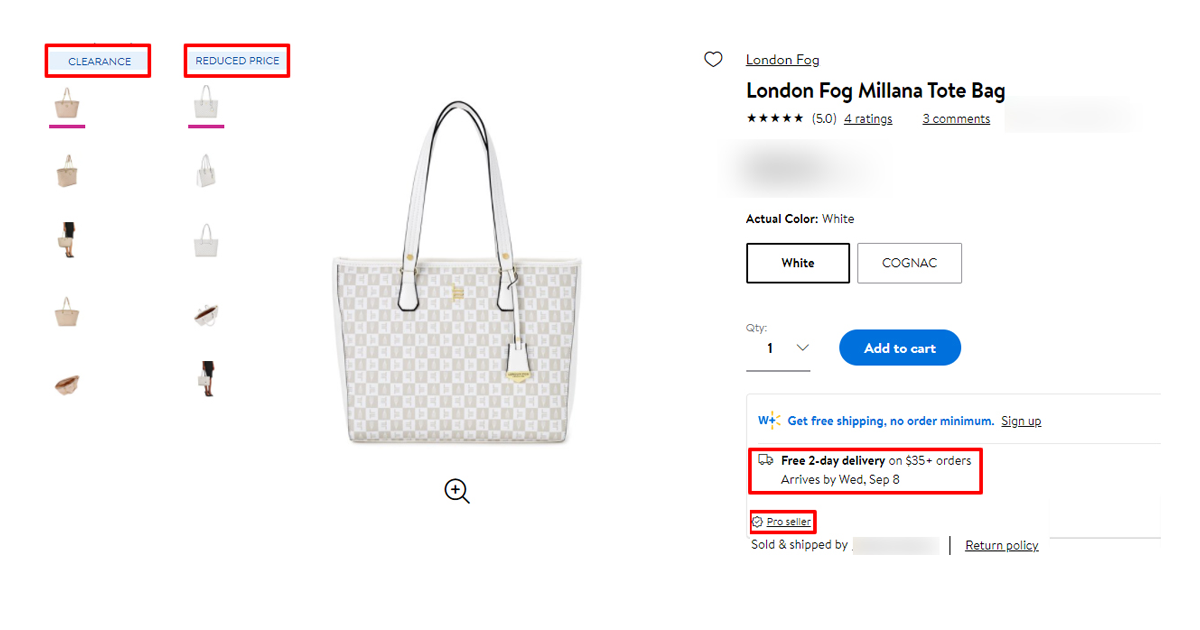
Task: Click the delivery truck icon
Action: pyautogui.click(x=764, y=460)
